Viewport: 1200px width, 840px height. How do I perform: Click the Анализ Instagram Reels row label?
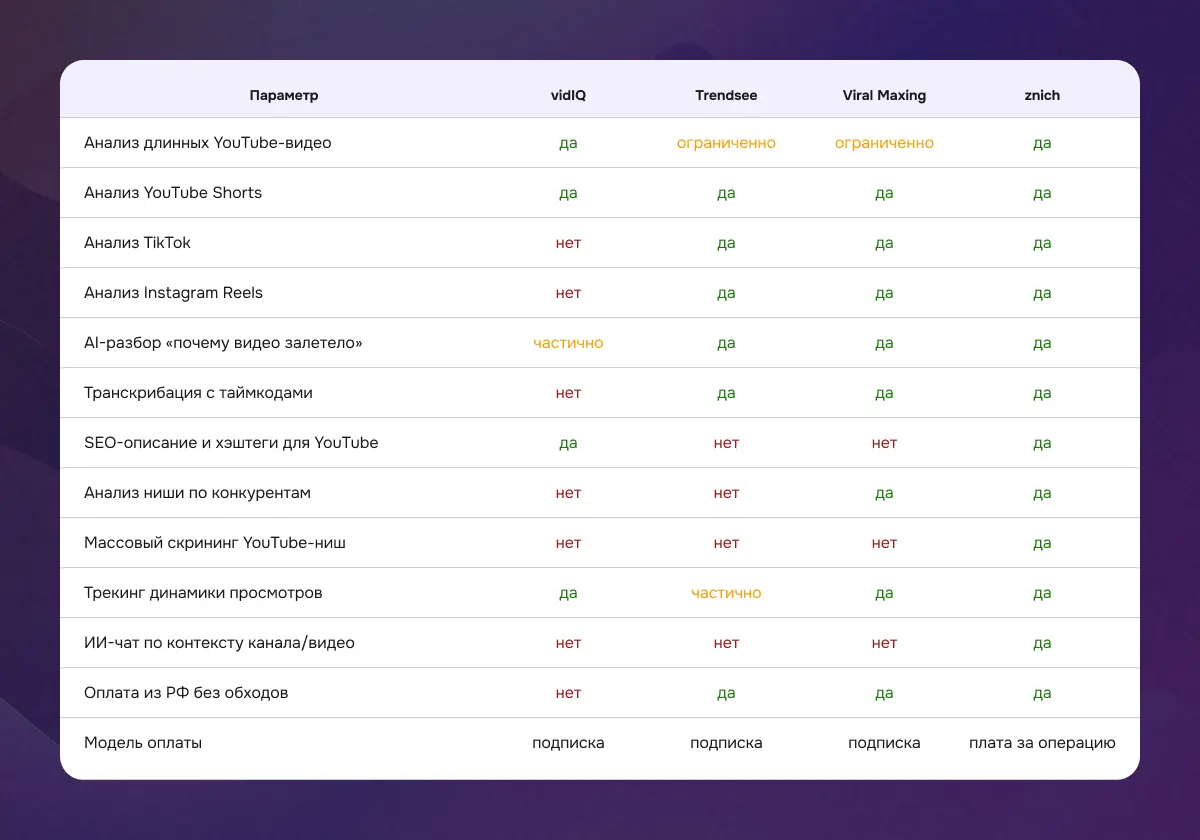(x=174, y=293)
